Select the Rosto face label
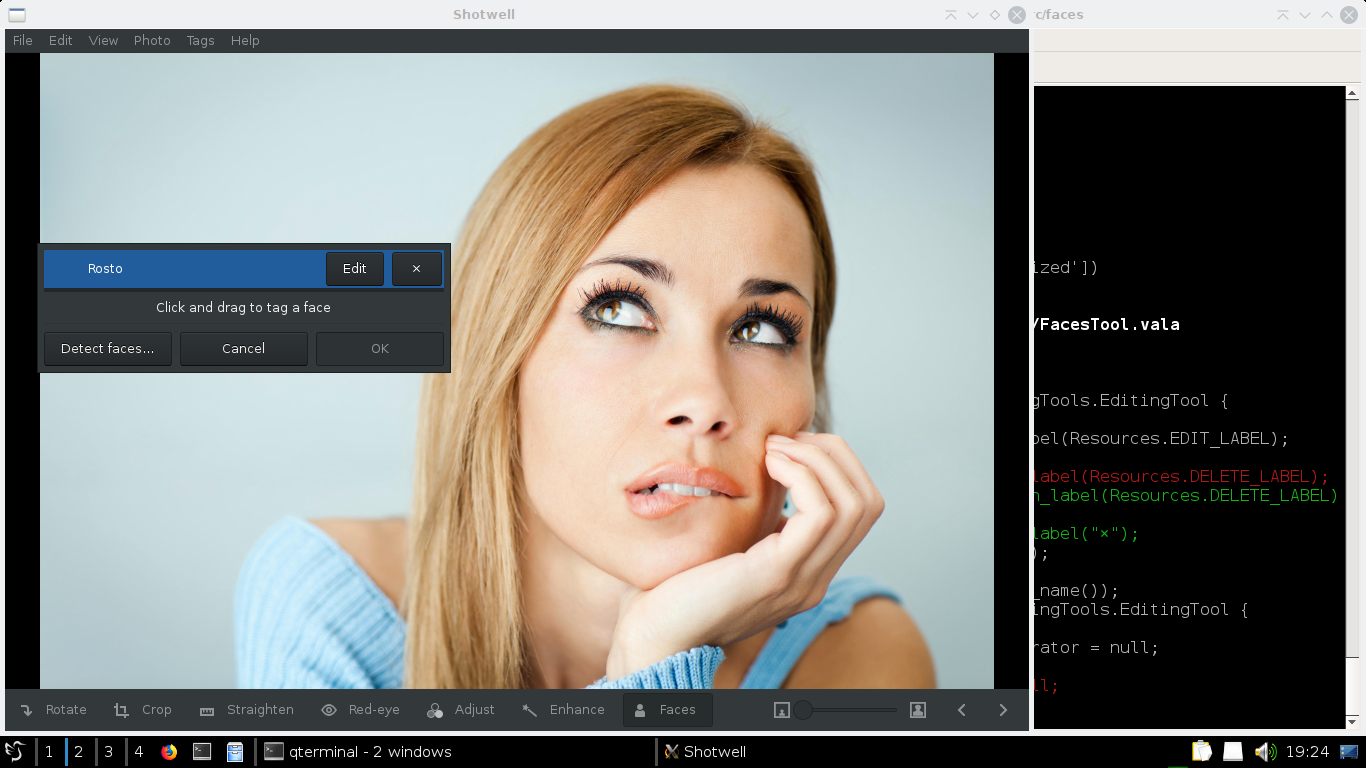This screenshot has height=768, width=1366. (105, 269)
